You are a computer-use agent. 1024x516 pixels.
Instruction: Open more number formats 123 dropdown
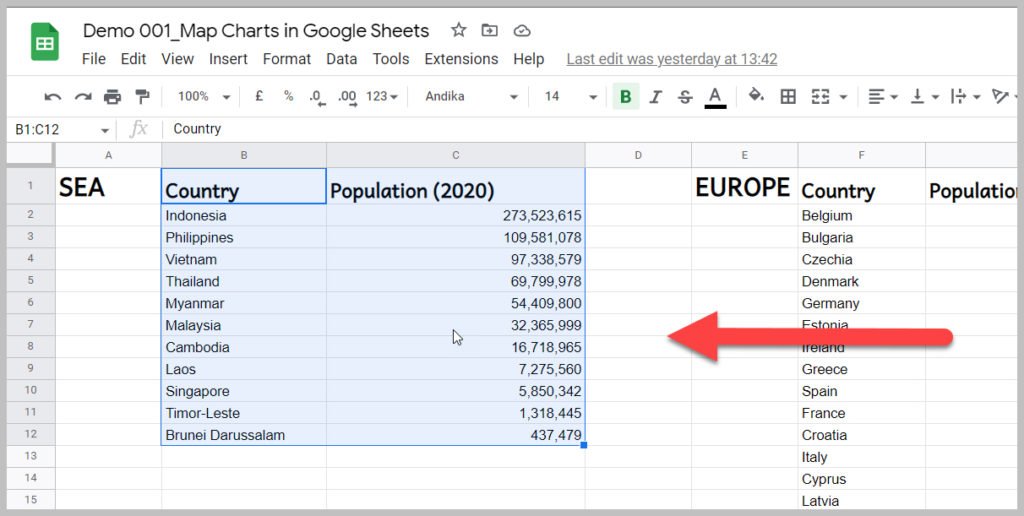click(382, 97)
